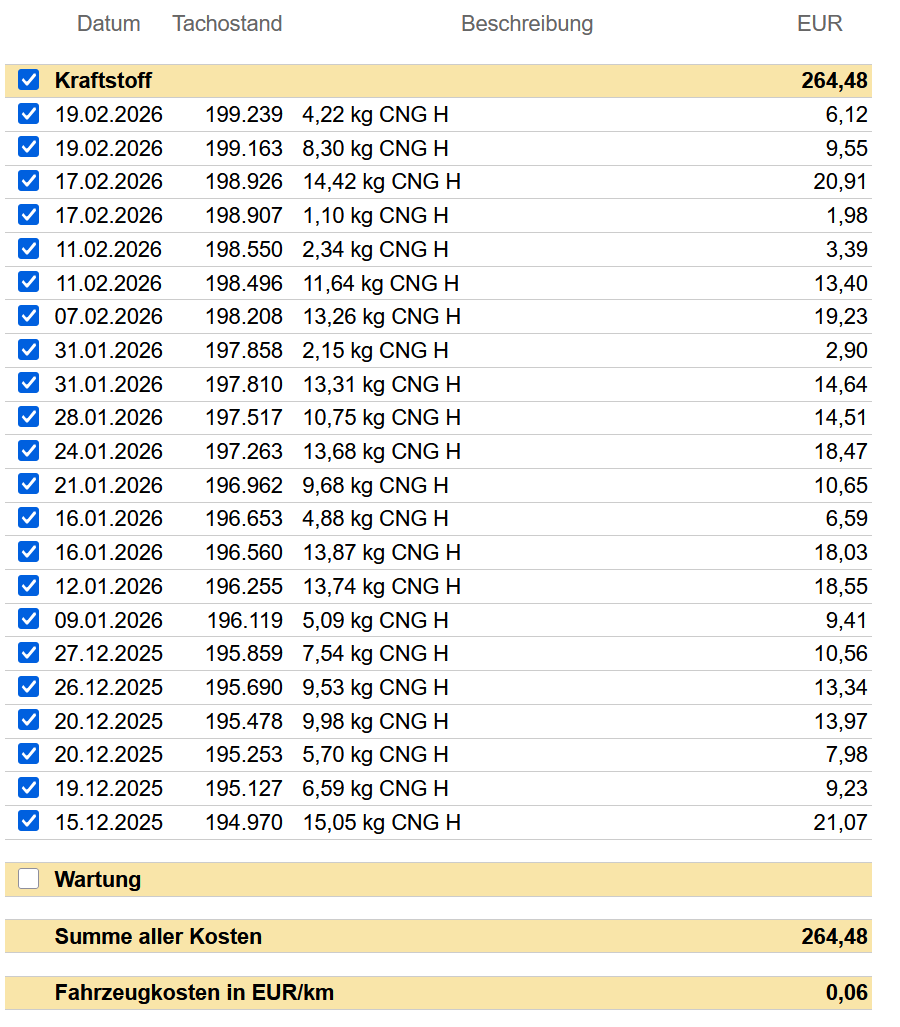This screenshot has height=1027, width=900.
Task: Deselect the 07.02.2026 fuel entry checkbox
Action: pyautogui.click(x=28, y=316)
